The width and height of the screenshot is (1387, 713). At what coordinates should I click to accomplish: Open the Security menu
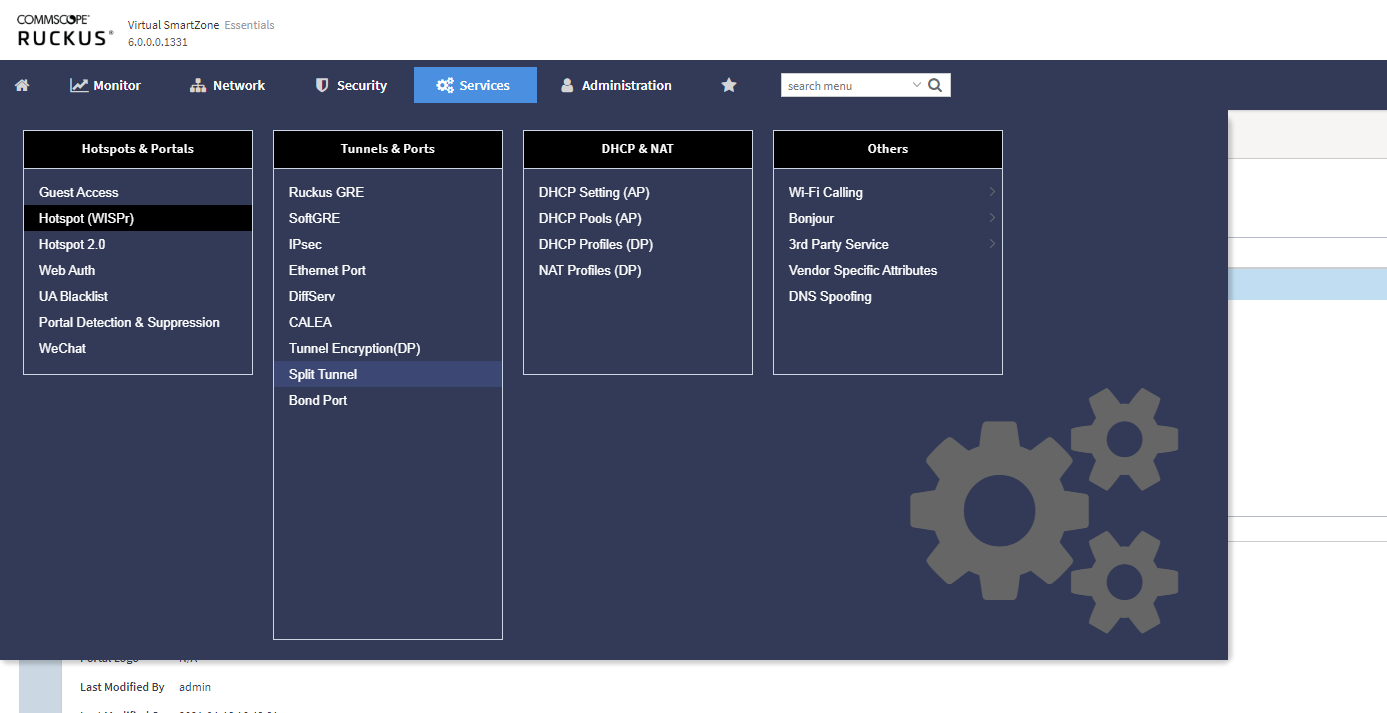coord(351,85)
